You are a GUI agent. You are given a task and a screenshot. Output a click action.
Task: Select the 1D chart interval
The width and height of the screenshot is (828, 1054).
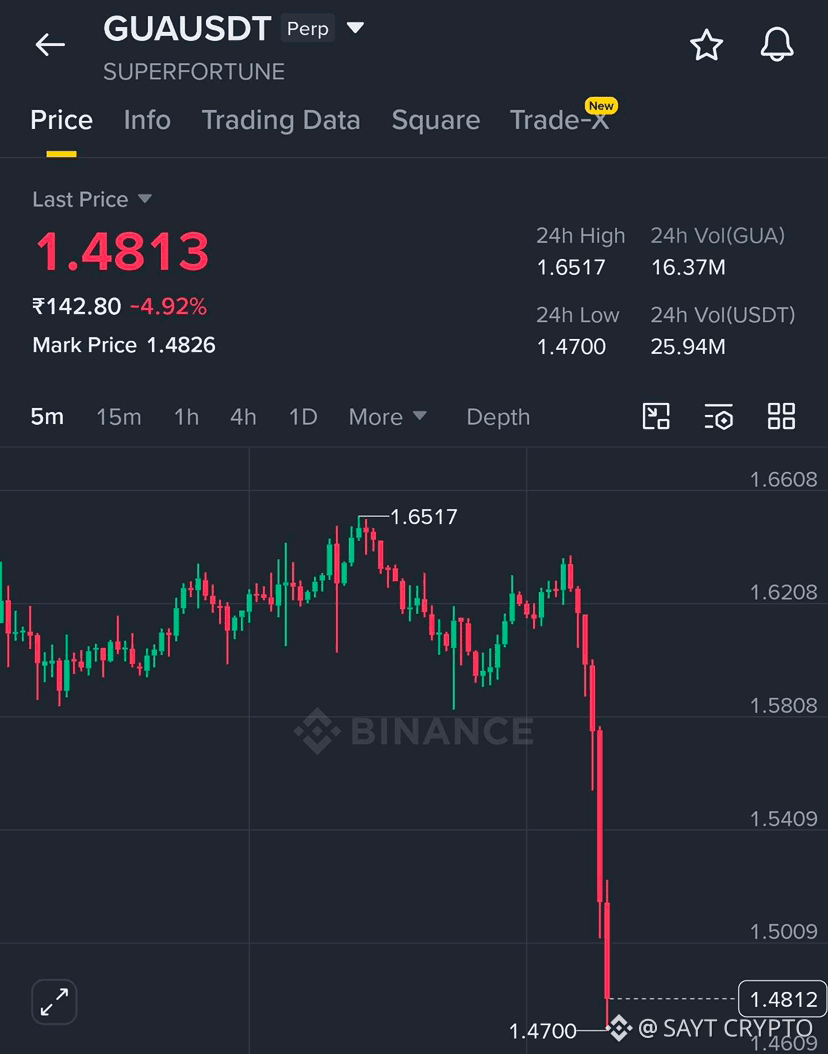point(302,417)
